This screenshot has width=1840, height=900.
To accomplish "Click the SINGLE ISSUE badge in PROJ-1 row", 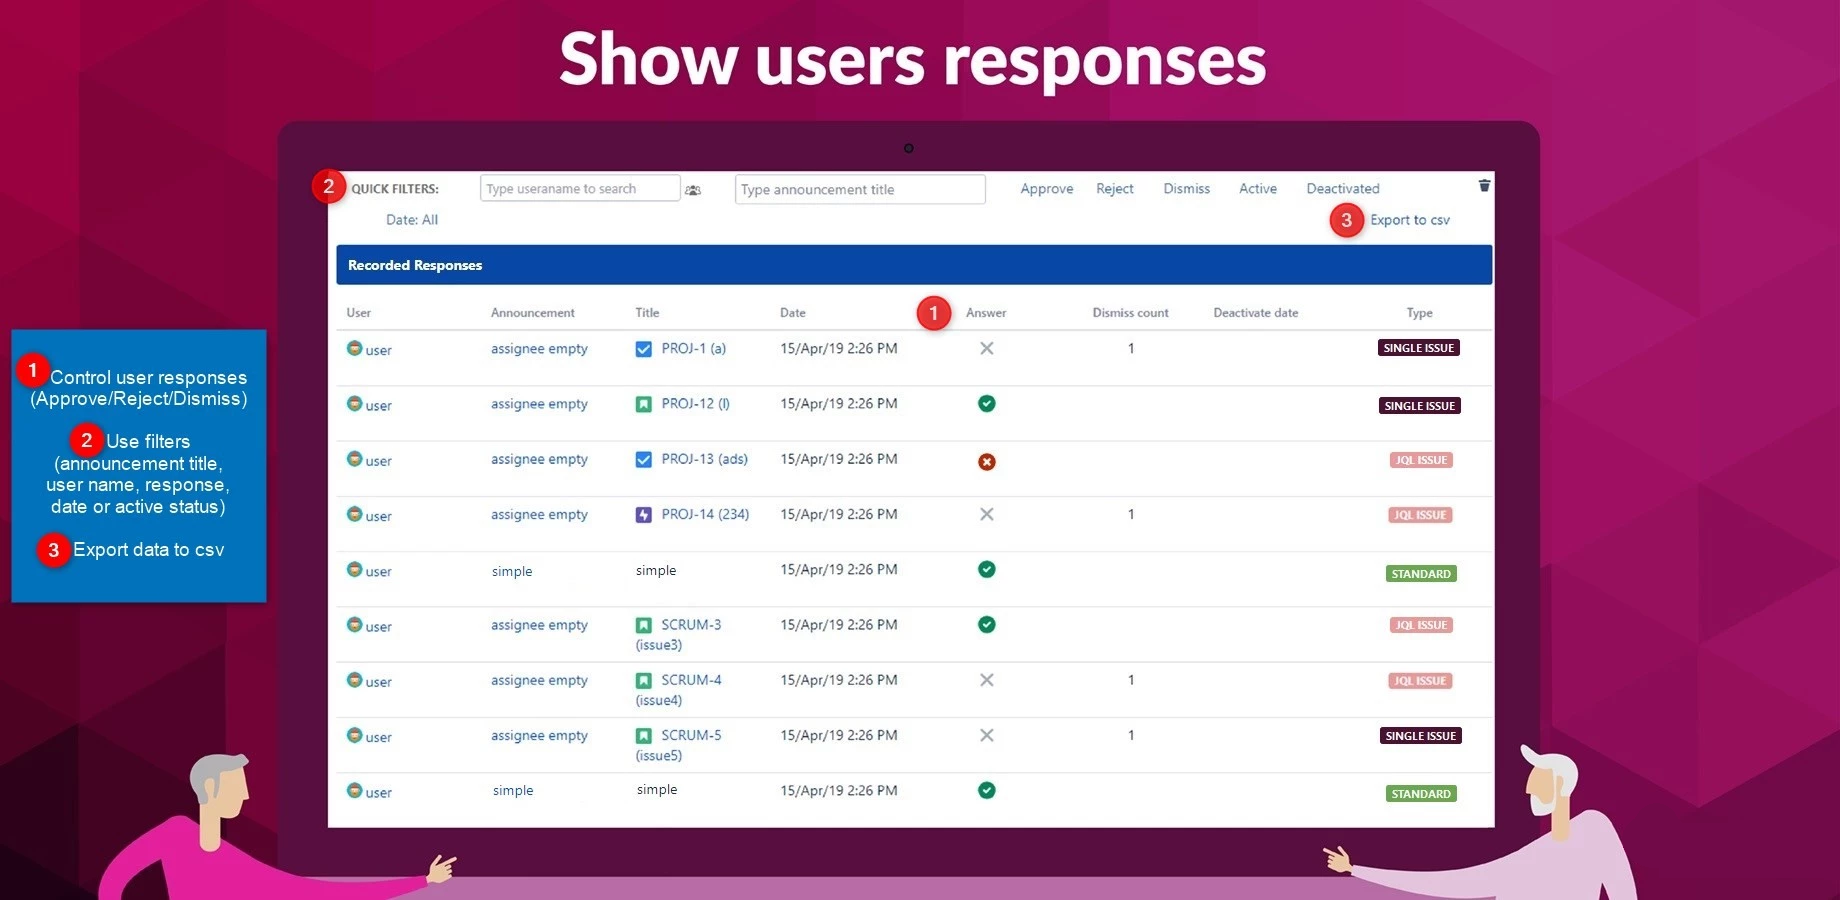I will (1419, 348).
